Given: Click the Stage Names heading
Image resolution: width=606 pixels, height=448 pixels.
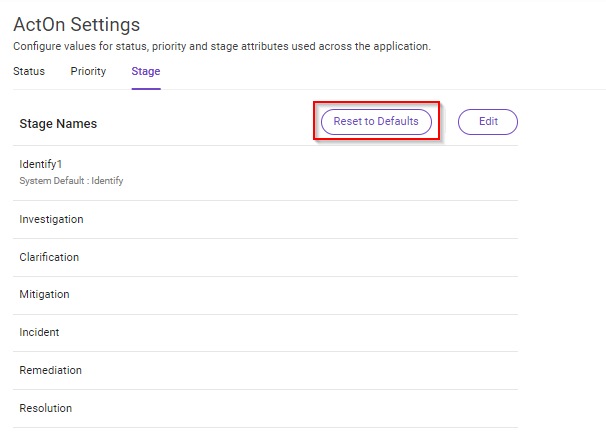Looking at the screenshot, I should click(58, 124).
